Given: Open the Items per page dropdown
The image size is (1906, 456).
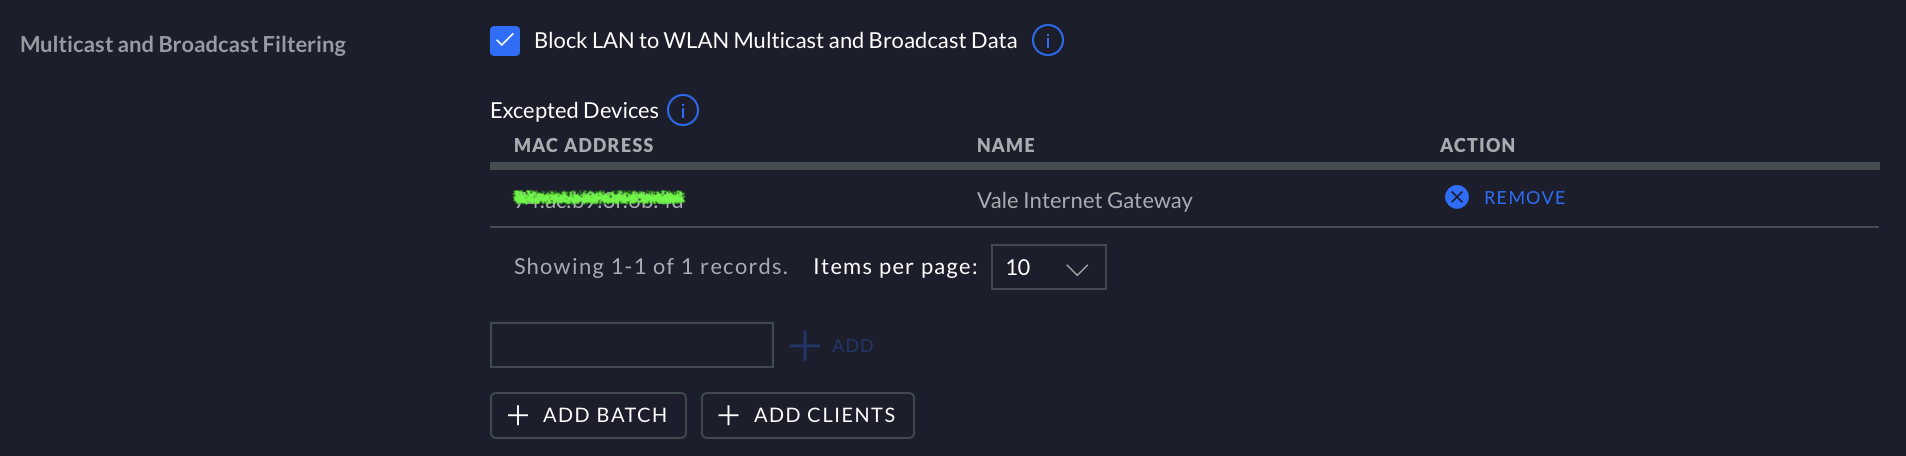Looking at the screenshot, I should pyautogui.click(x=1047, y=267).
